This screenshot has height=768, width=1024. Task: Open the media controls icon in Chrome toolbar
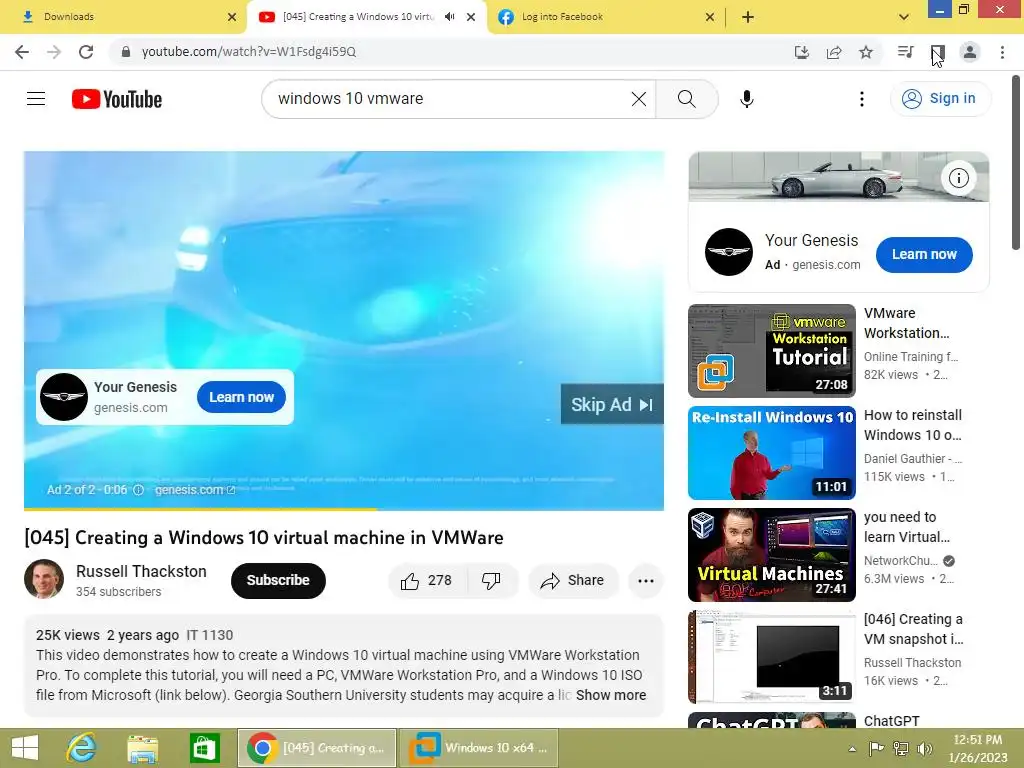[x=905, y=52]
